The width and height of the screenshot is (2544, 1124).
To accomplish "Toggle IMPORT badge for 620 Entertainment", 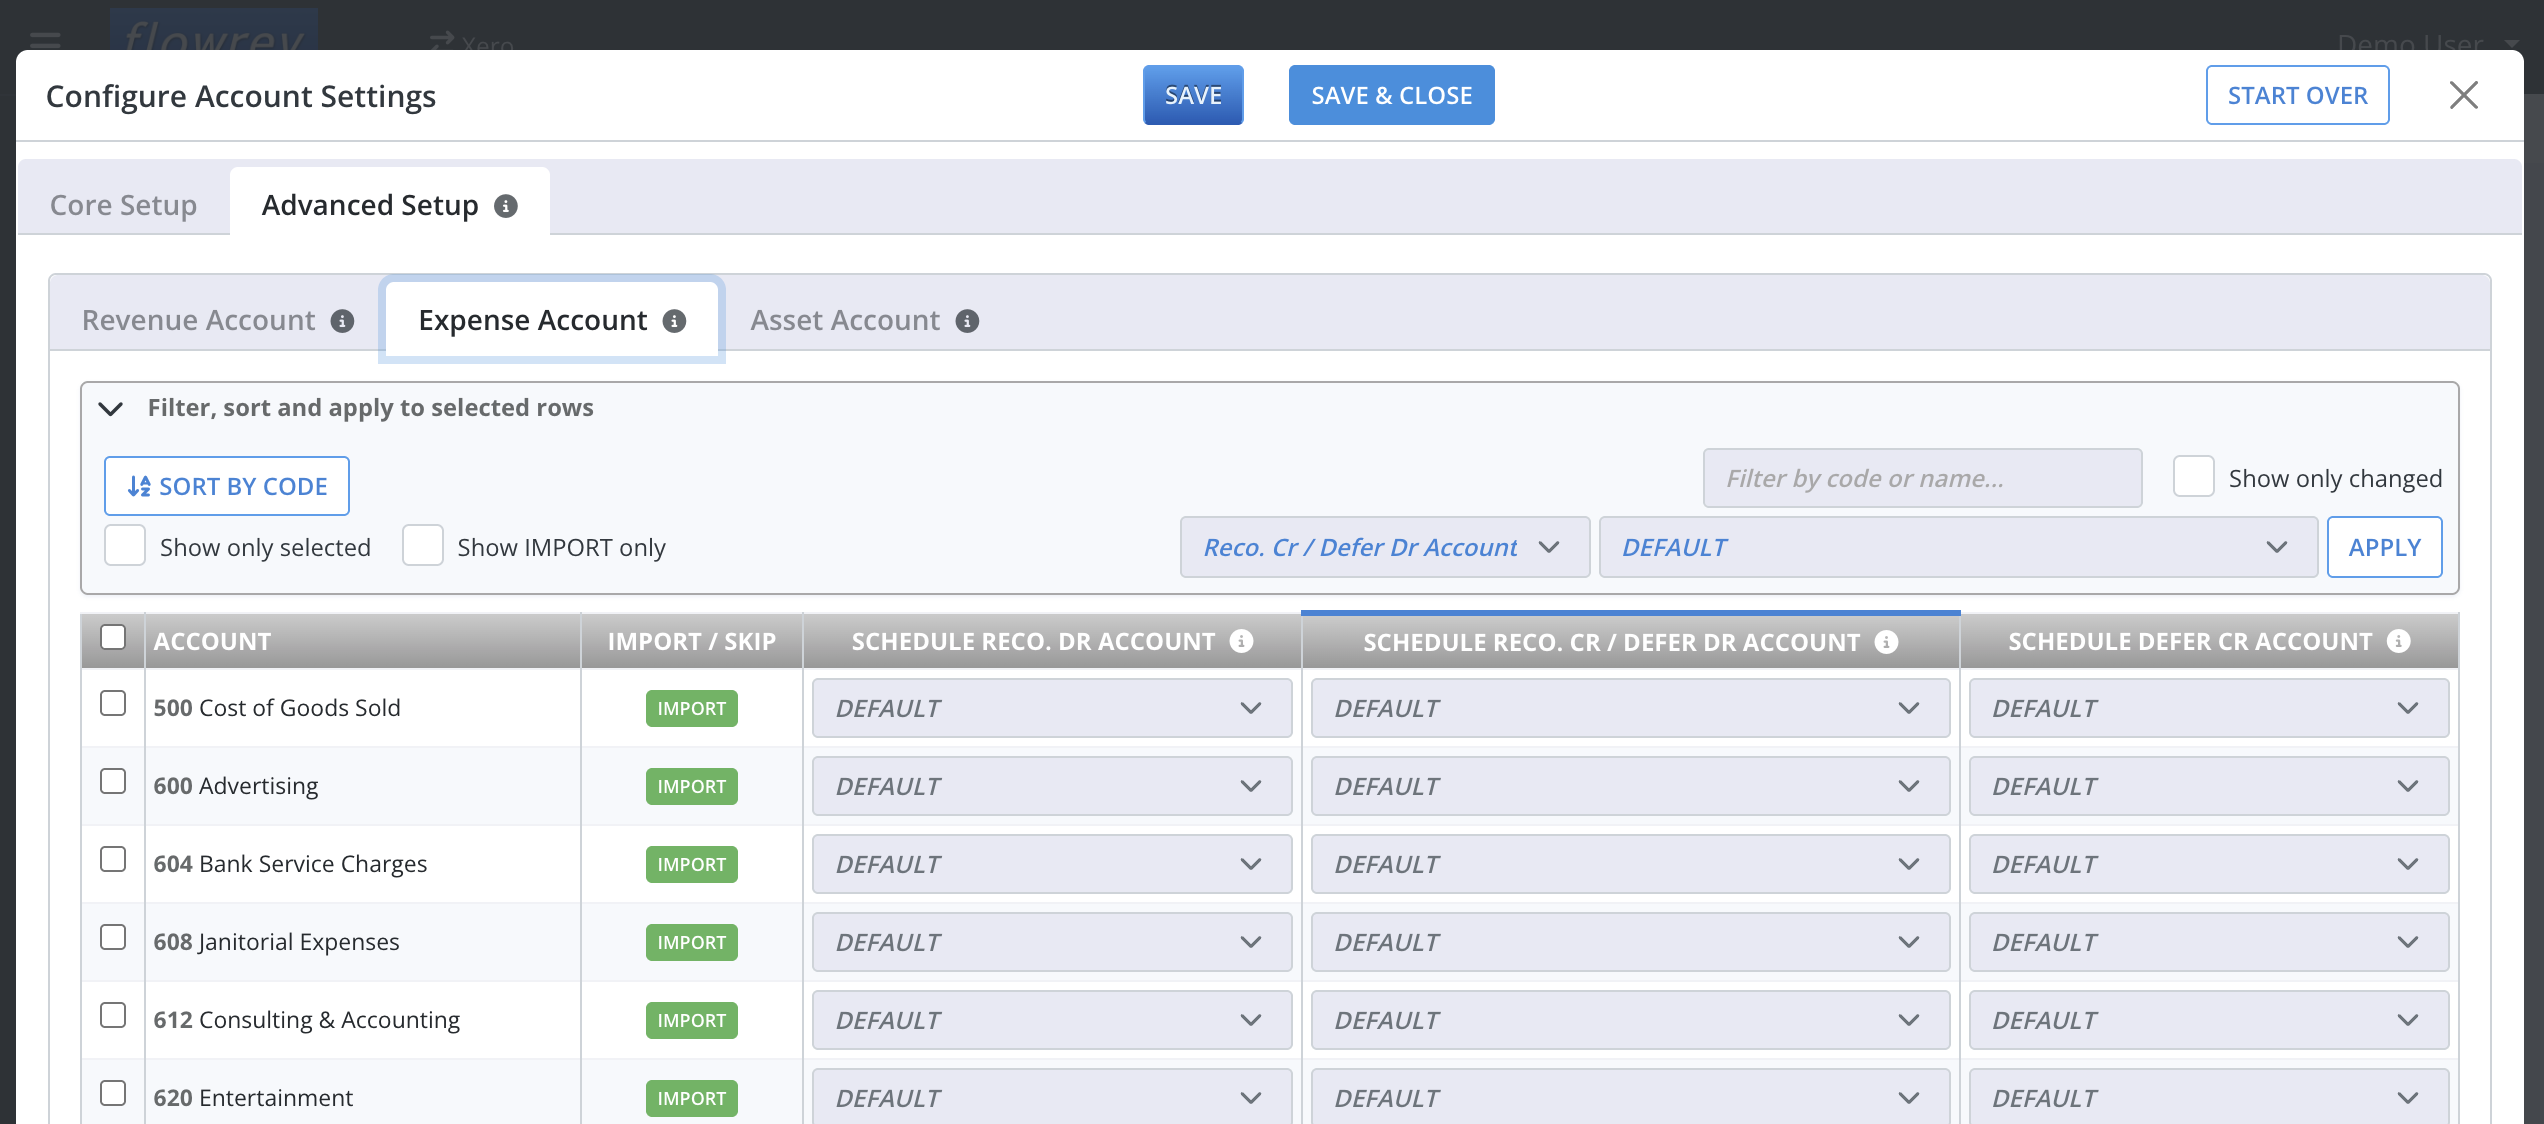I will coord(692,1098).
